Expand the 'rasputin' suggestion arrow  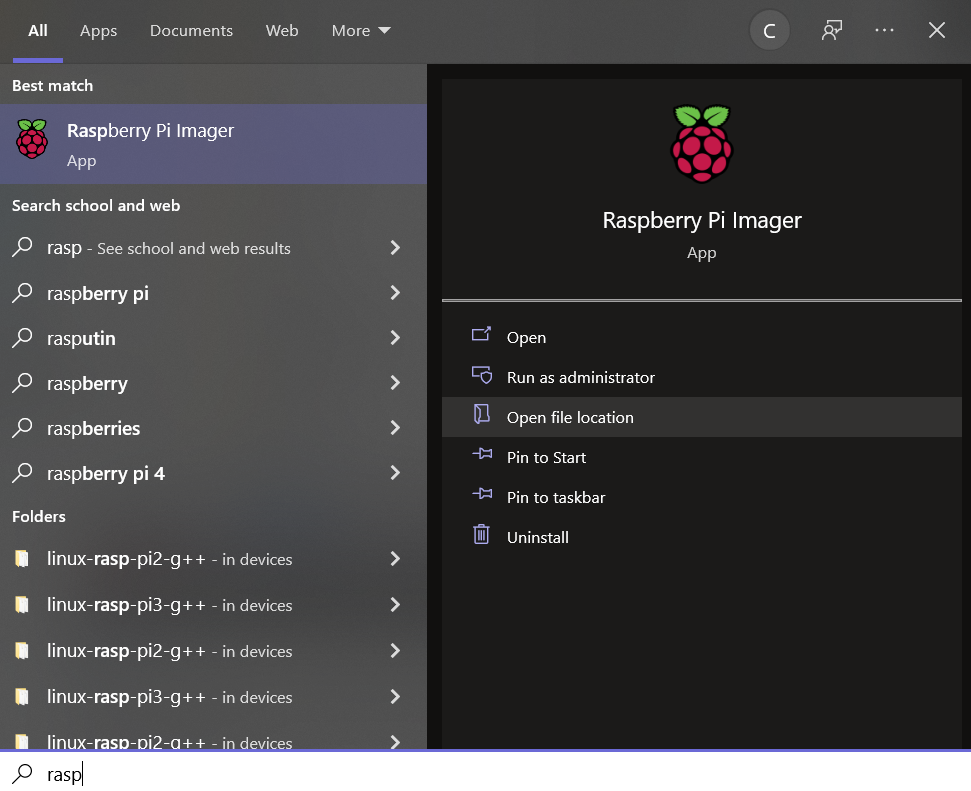coord(395,338)
